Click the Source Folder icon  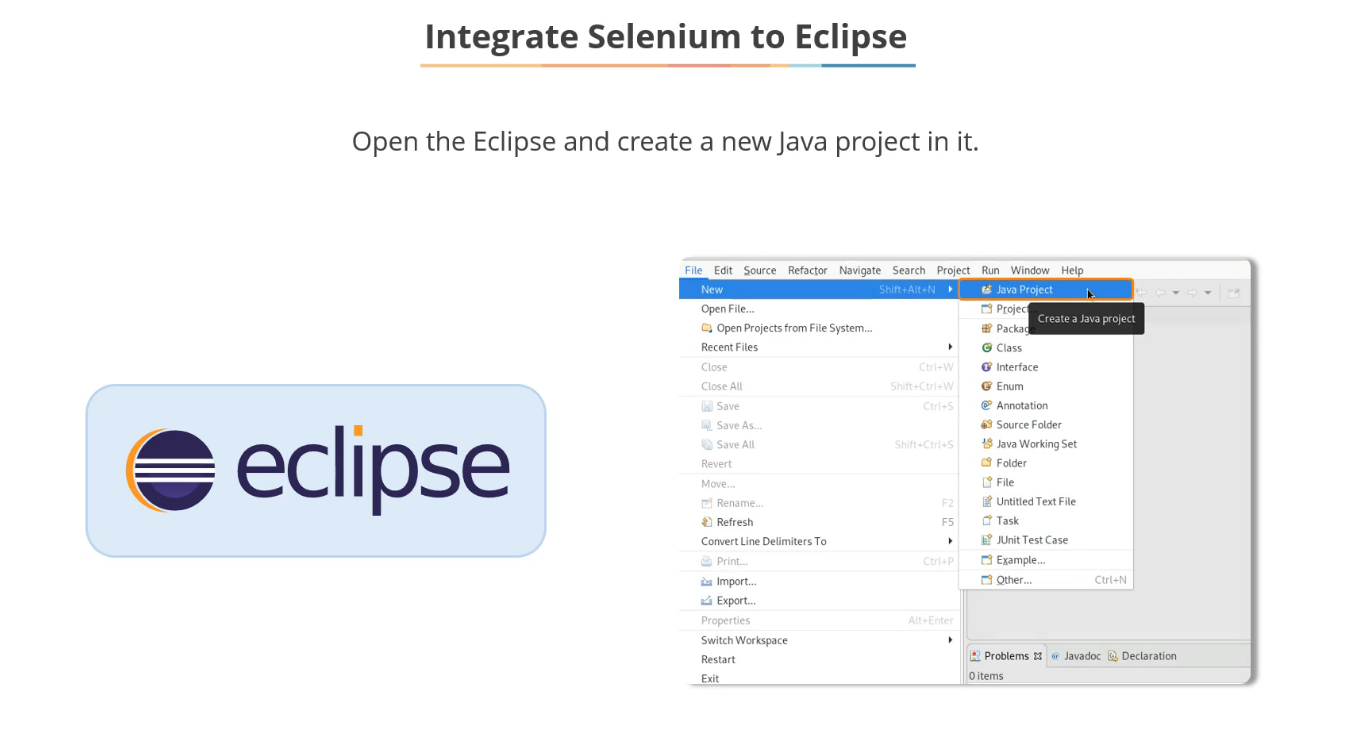click(x=987, y=424)
